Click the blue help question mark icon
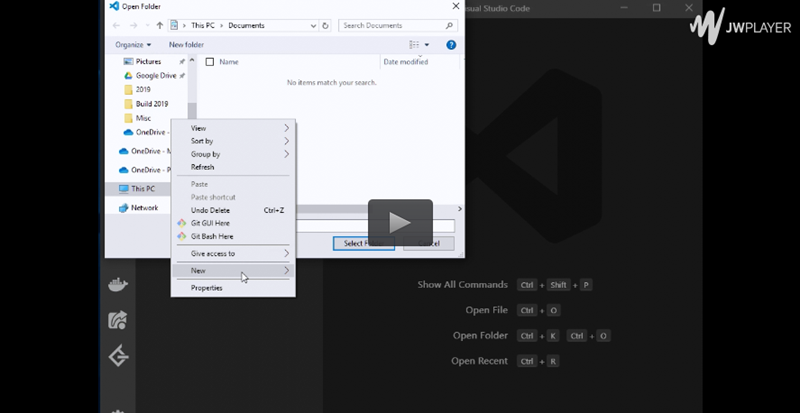This screenshot has width=800, height=413. coord(451,45)
